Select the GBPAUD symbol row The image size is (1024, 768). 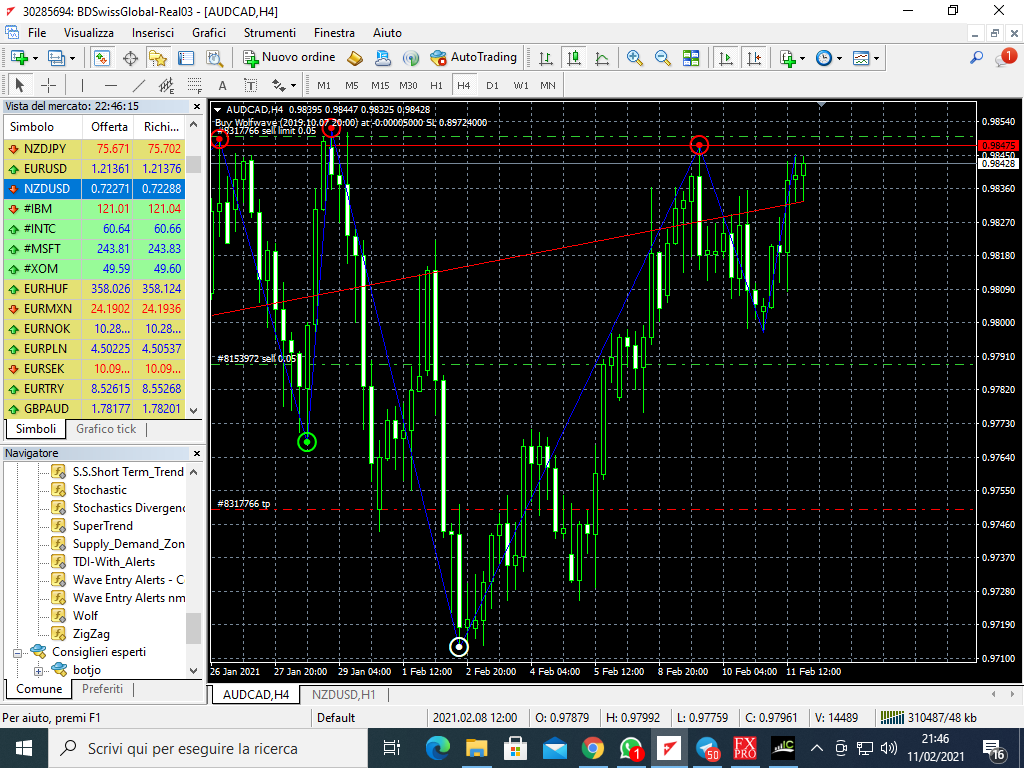click(94, 409)
